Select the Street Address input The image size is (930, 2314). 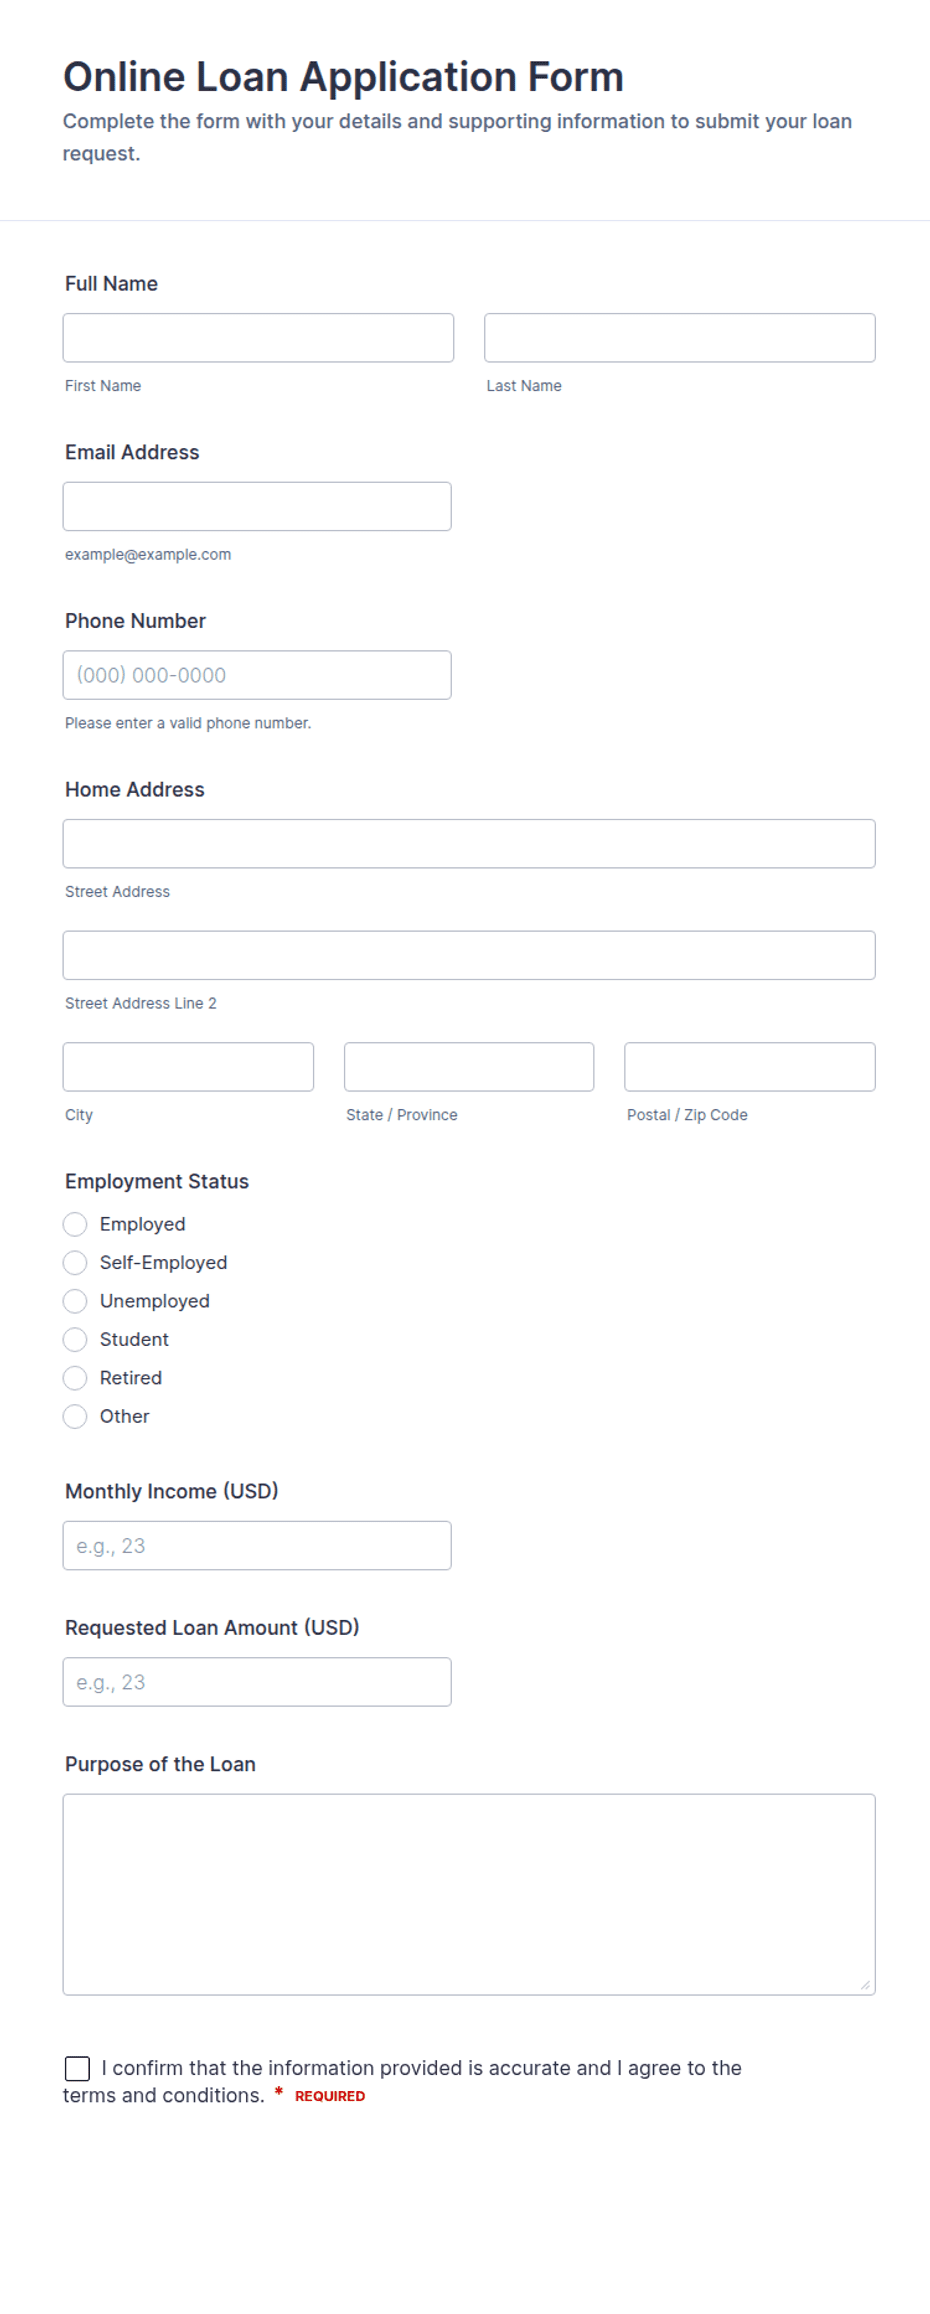(x=469, y=844)
